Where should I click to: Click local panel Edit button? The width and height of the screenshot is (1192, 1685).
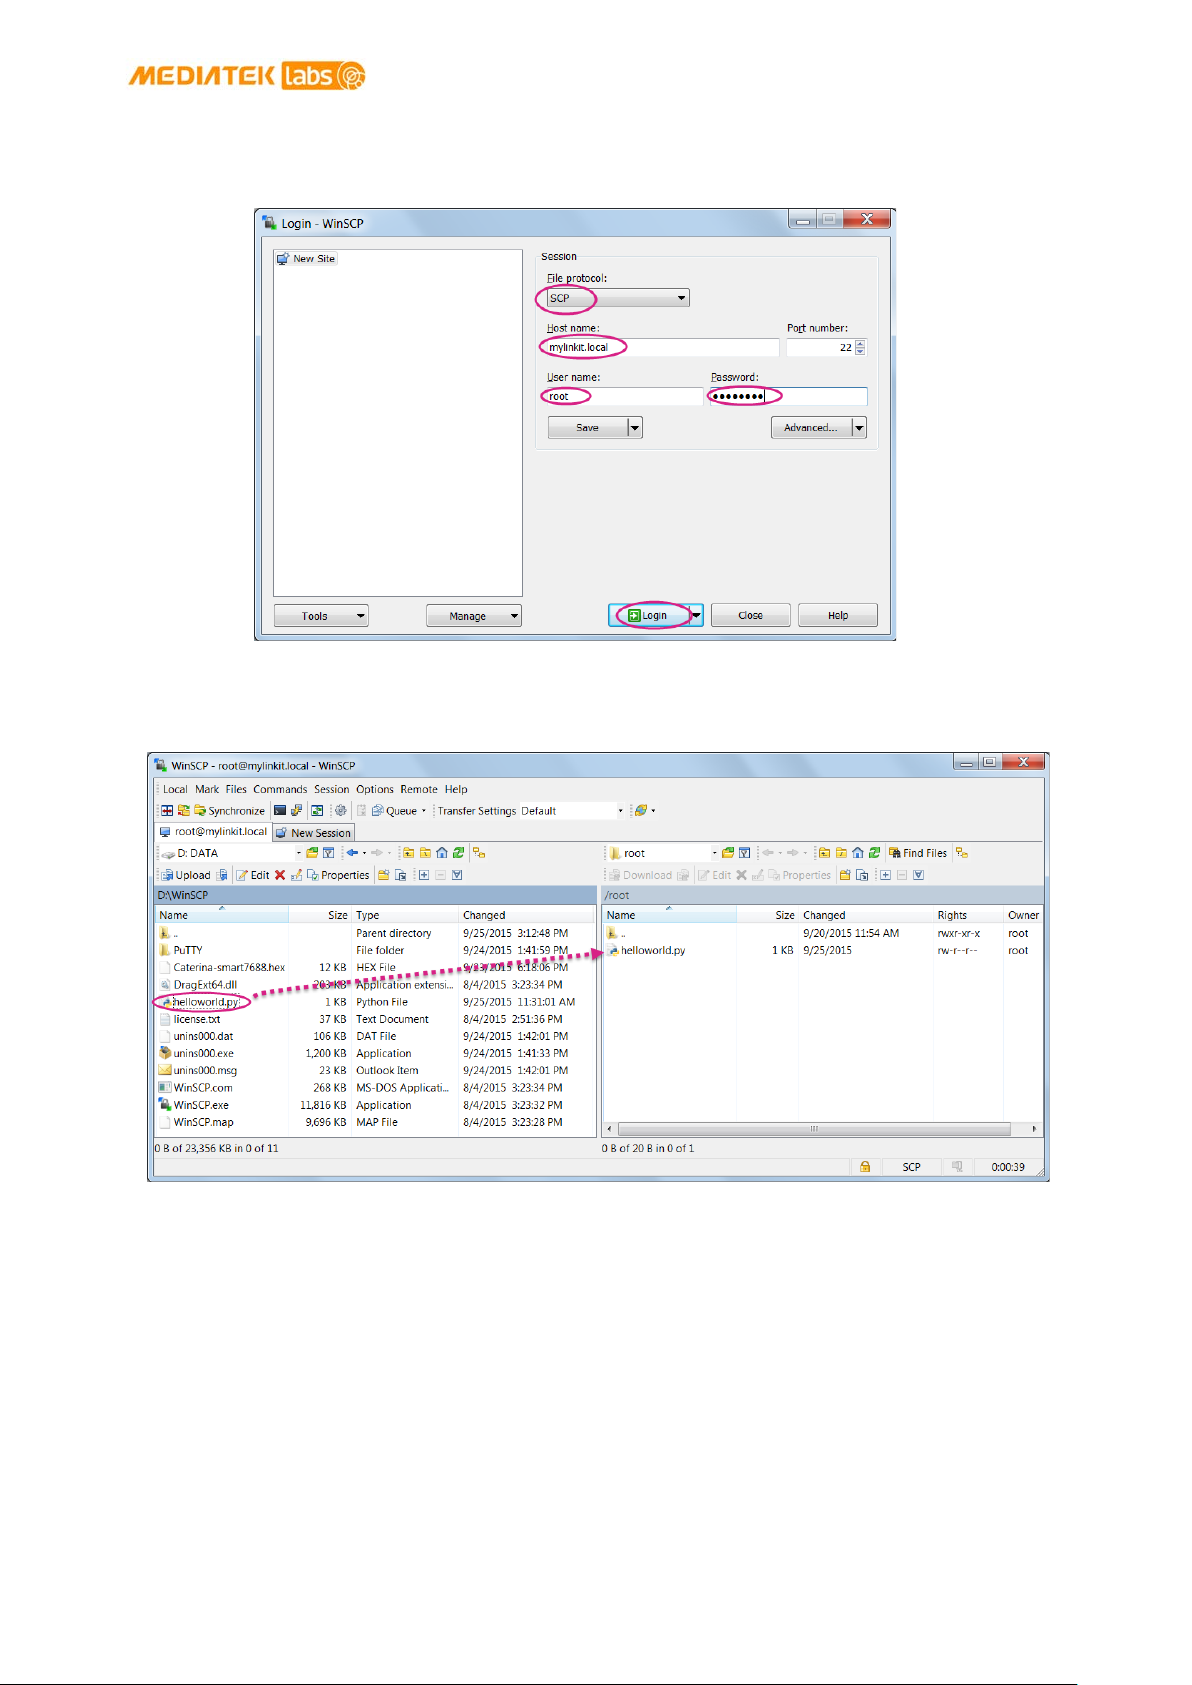pos(253,875)
